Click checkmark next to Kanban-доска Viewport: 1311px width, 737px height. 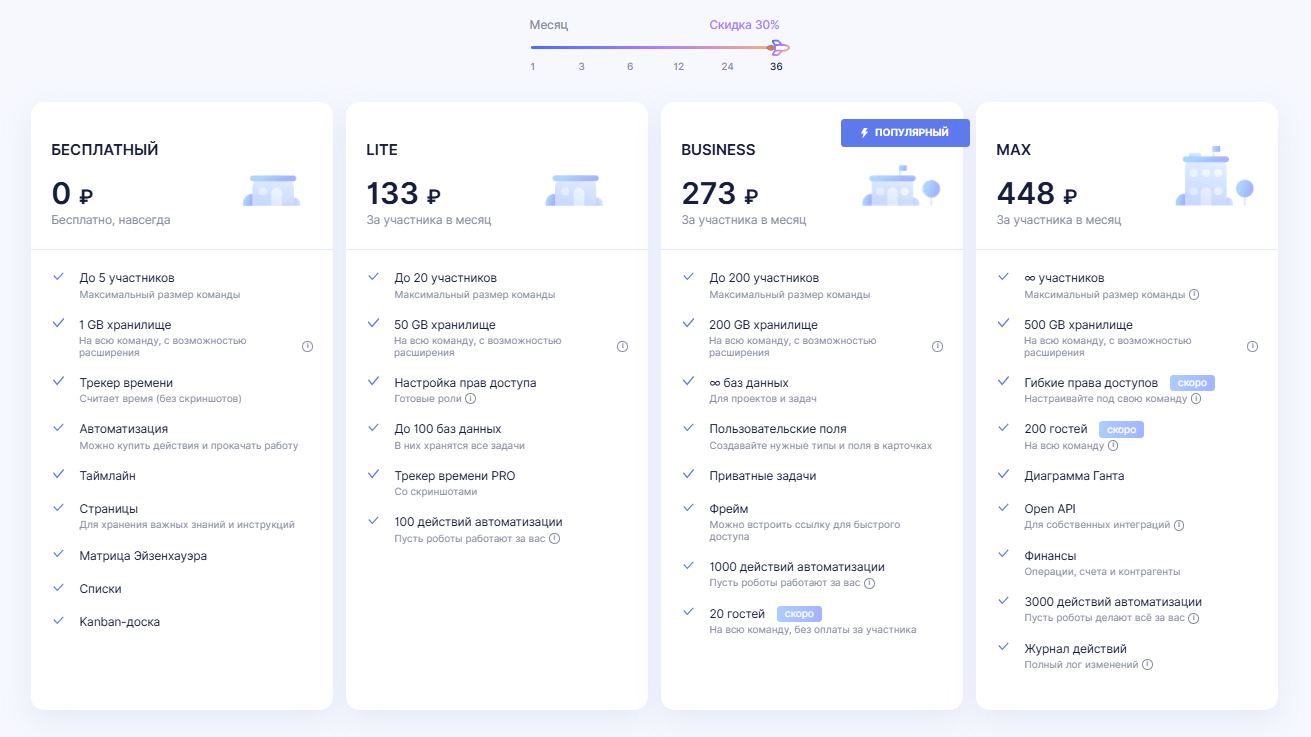(x=59, y=621)
